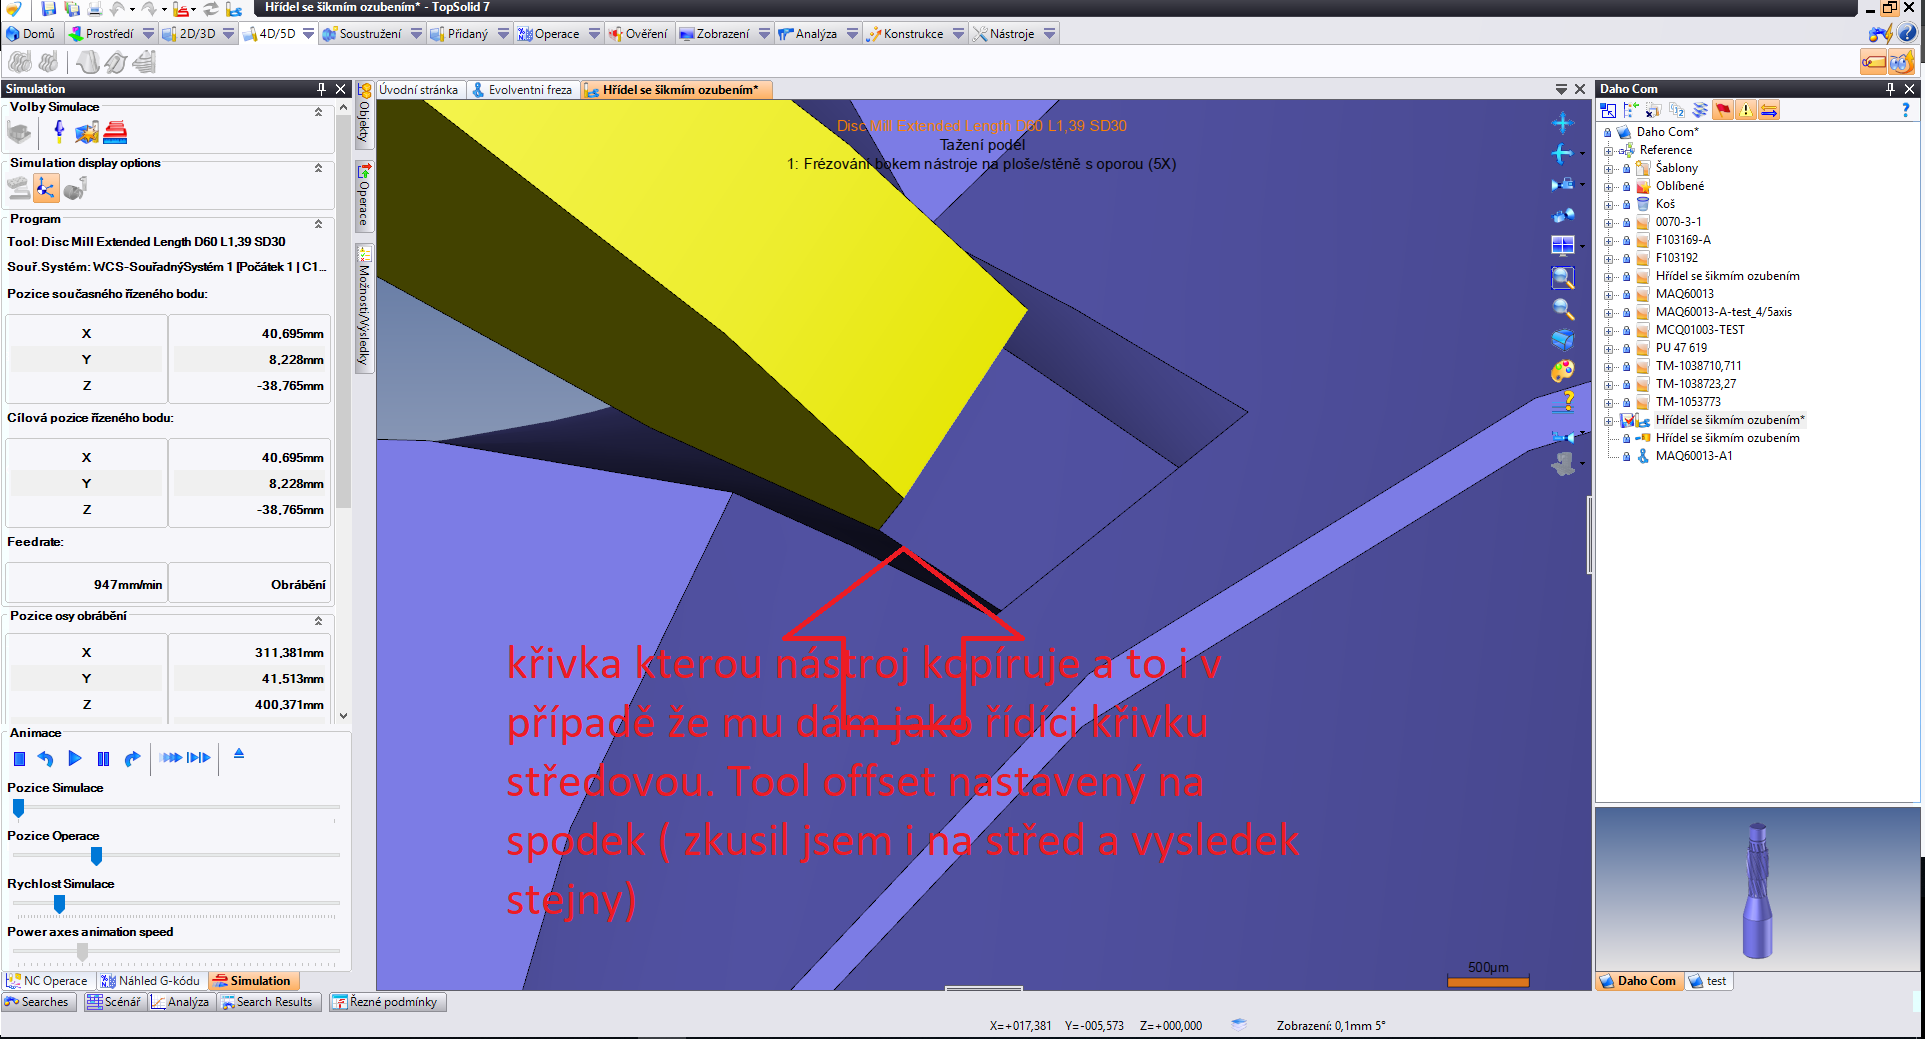Toggle the coordinate axes display option
Screen dimensions: 1925x1039
pyautogui.click(x=46, y=188)
